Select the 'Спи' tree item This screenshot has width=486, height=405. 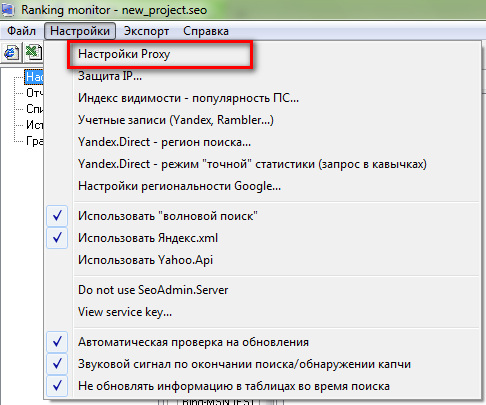34,109
